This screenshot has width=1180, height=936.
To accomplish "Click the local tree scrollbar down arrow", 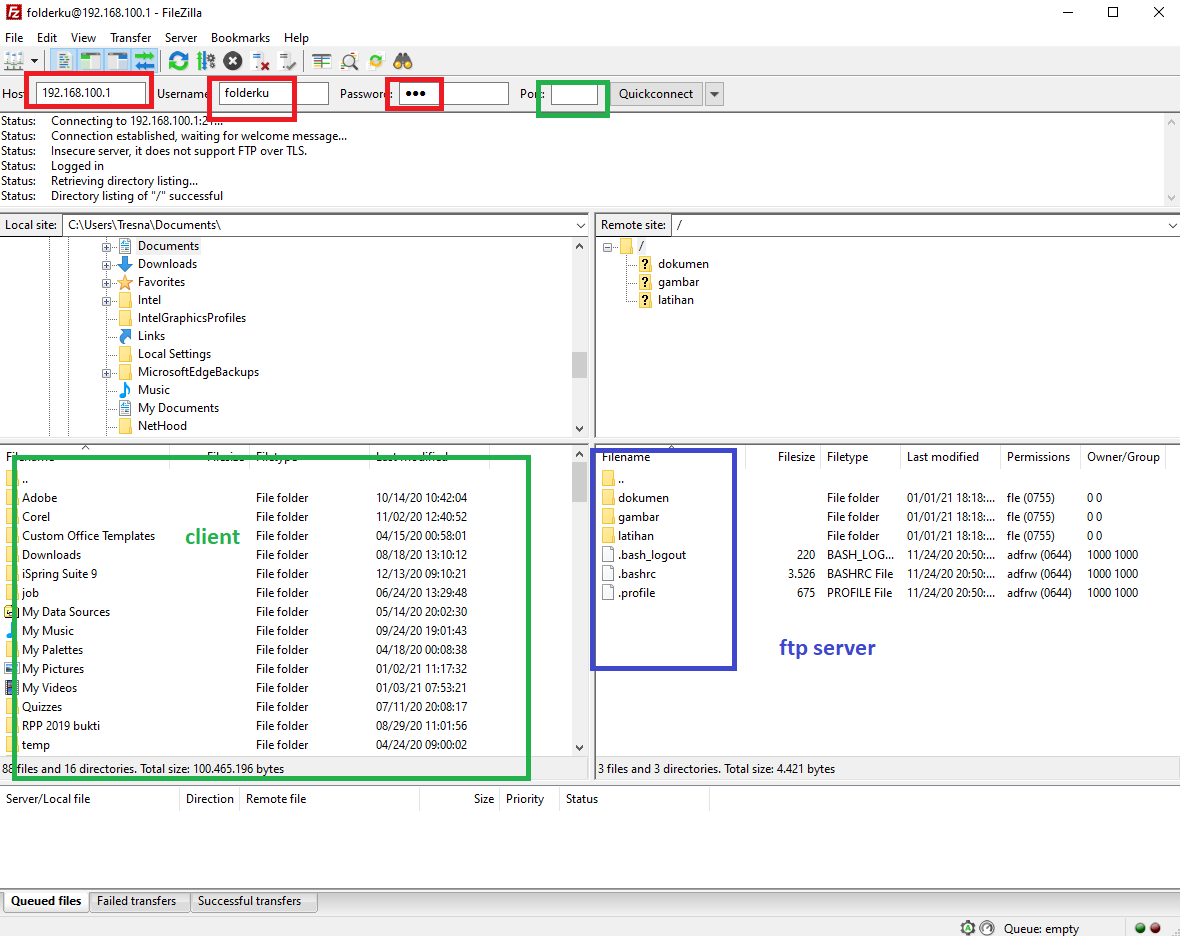I will click(579, 429).
